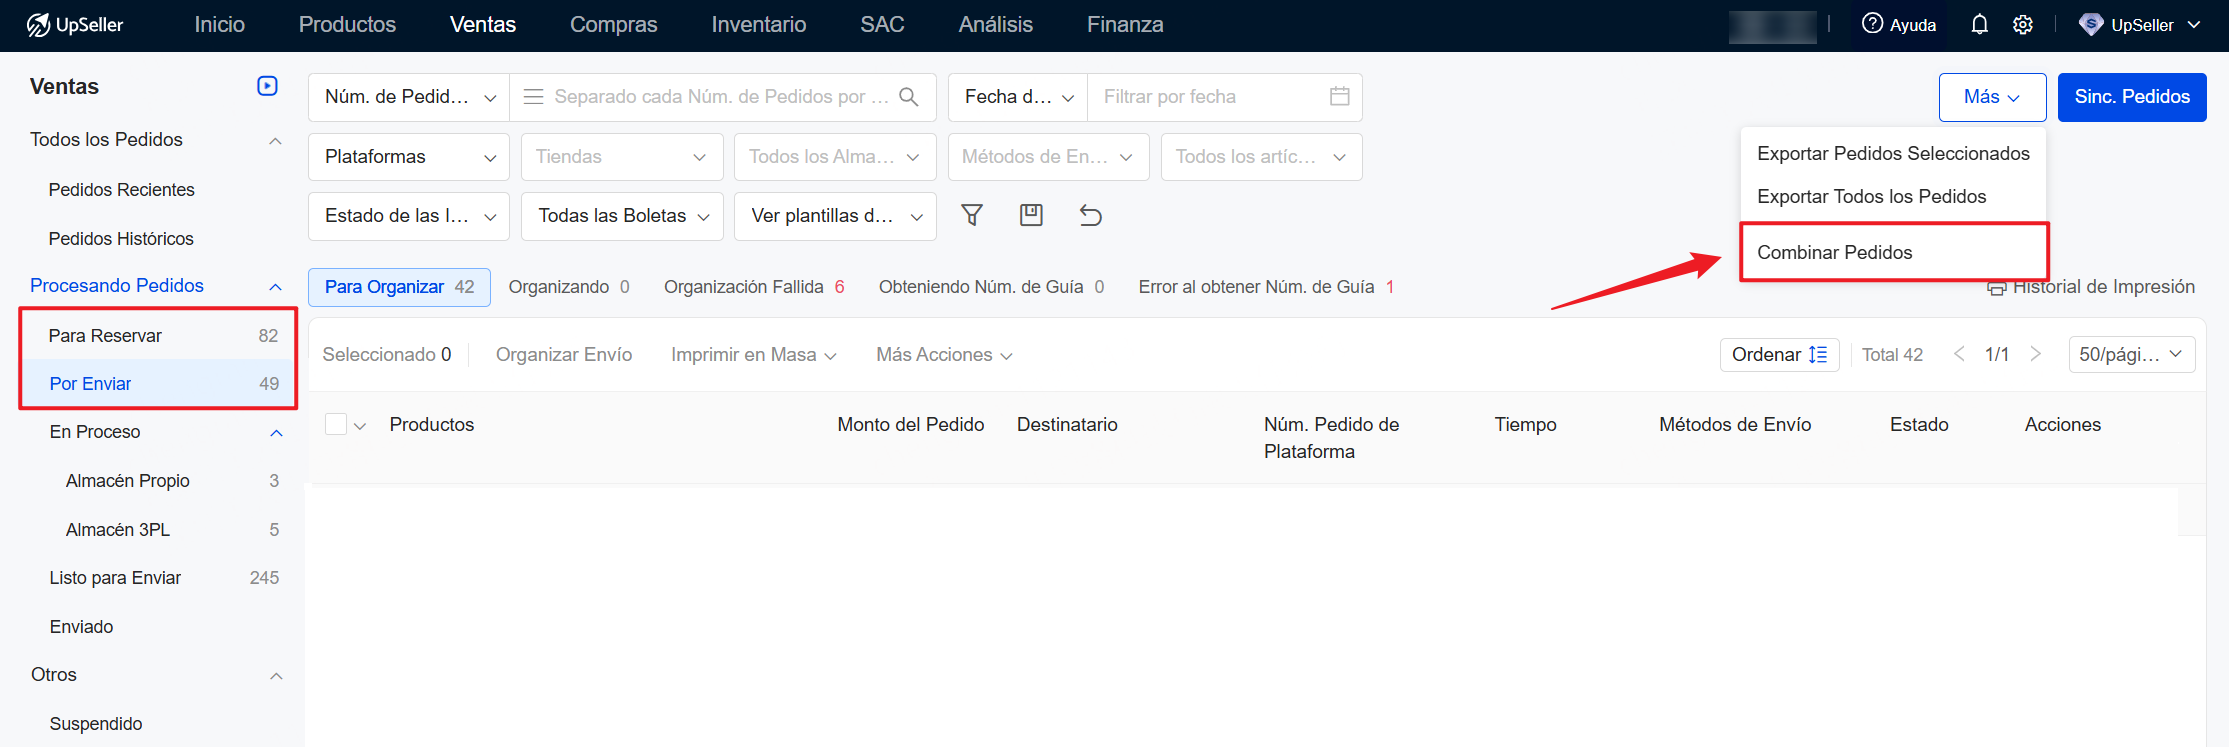2229x747 pixels.
Task: Tick the select-all checkbox in table header
Action: point(336,424)
